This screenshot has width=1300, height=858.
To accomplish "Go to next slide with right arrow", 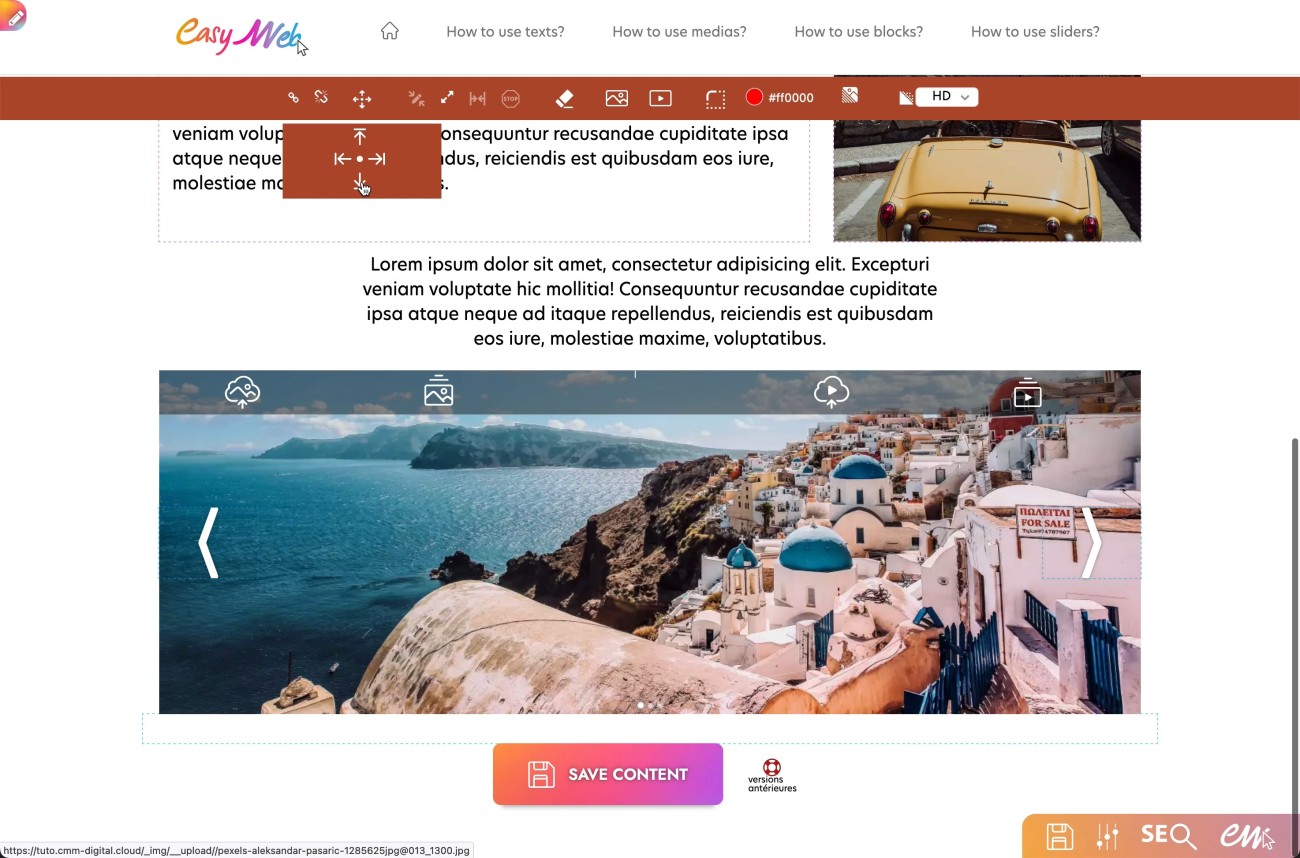I will (x=1091, y=543).
